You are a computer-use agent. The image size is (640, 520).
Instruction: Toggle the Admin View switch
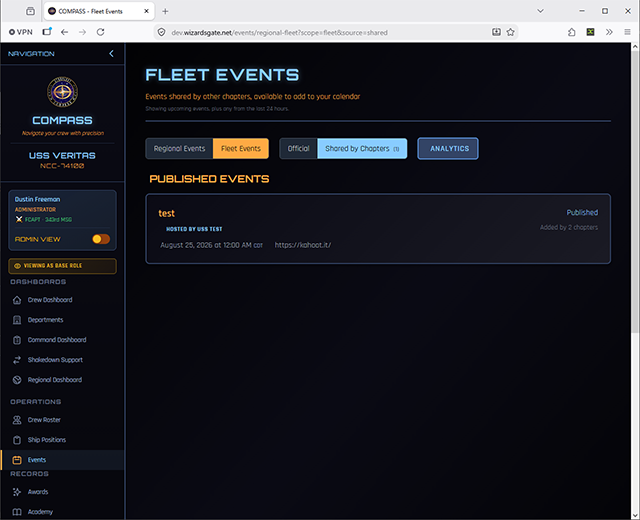101,239
